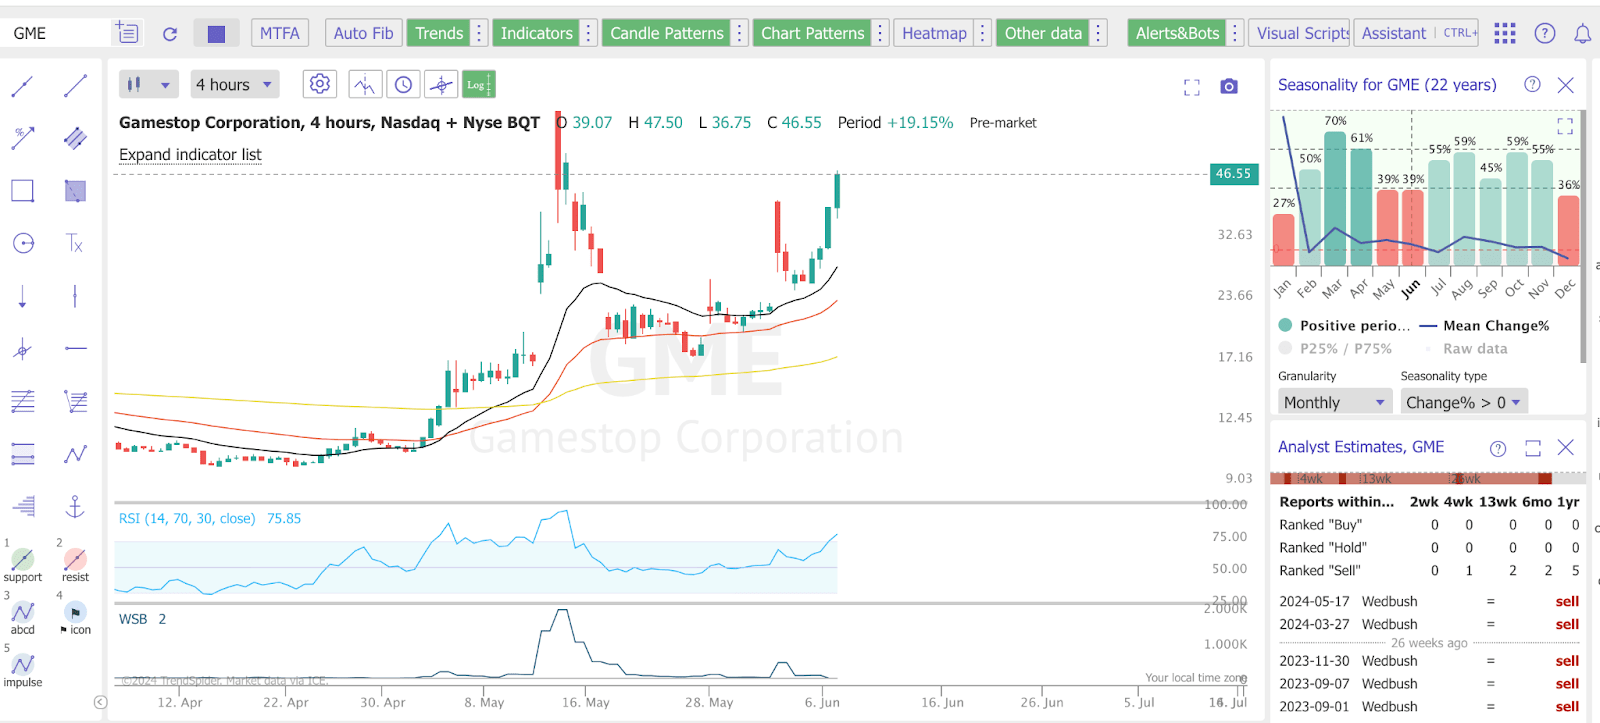Click the Expand indicator list link
Viewport: 1600px width, 723px height.
coord(190,155)
